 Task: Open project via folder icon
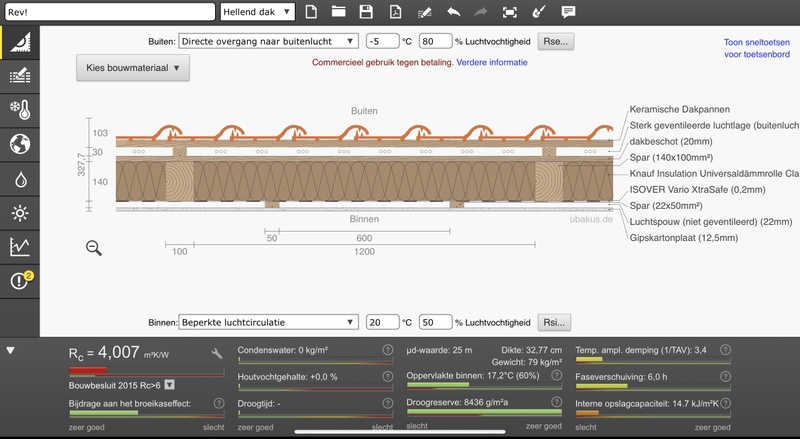338,12
